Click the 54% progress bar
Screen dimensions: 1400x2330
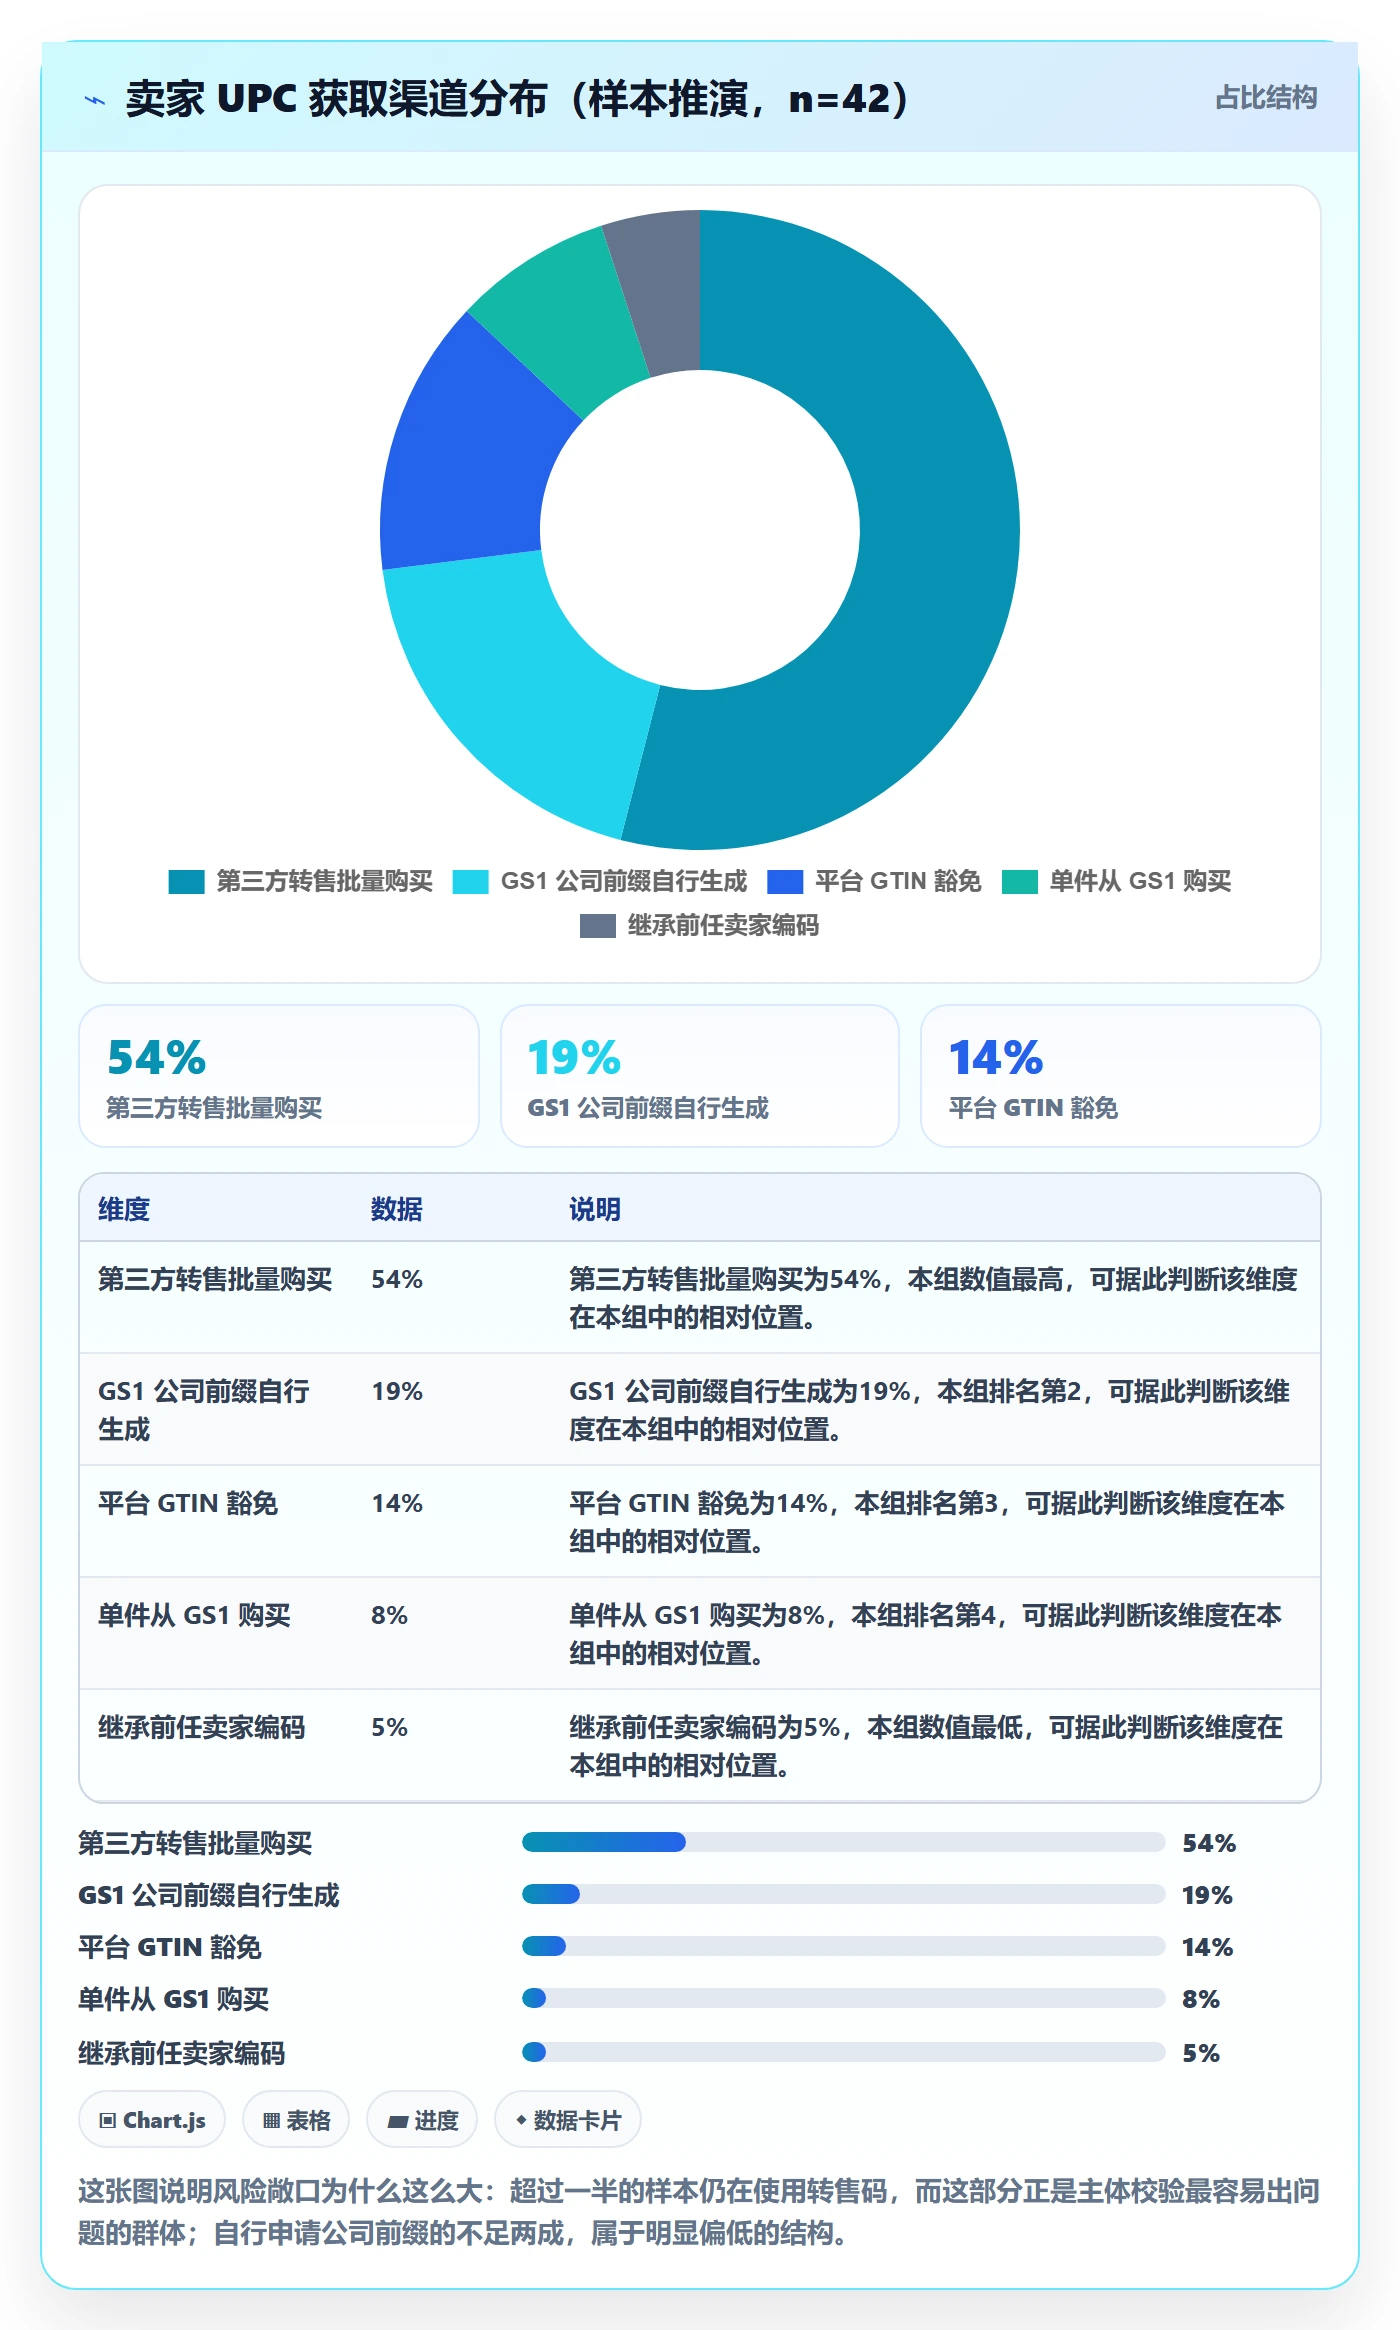point(844,1842)
